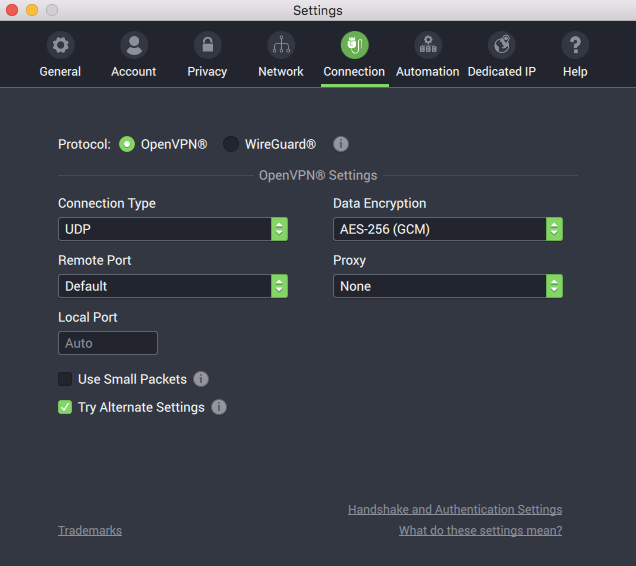Switch to the General tab label
The height and width of the screenshot is (566, 636).
[x=60, y=72]
